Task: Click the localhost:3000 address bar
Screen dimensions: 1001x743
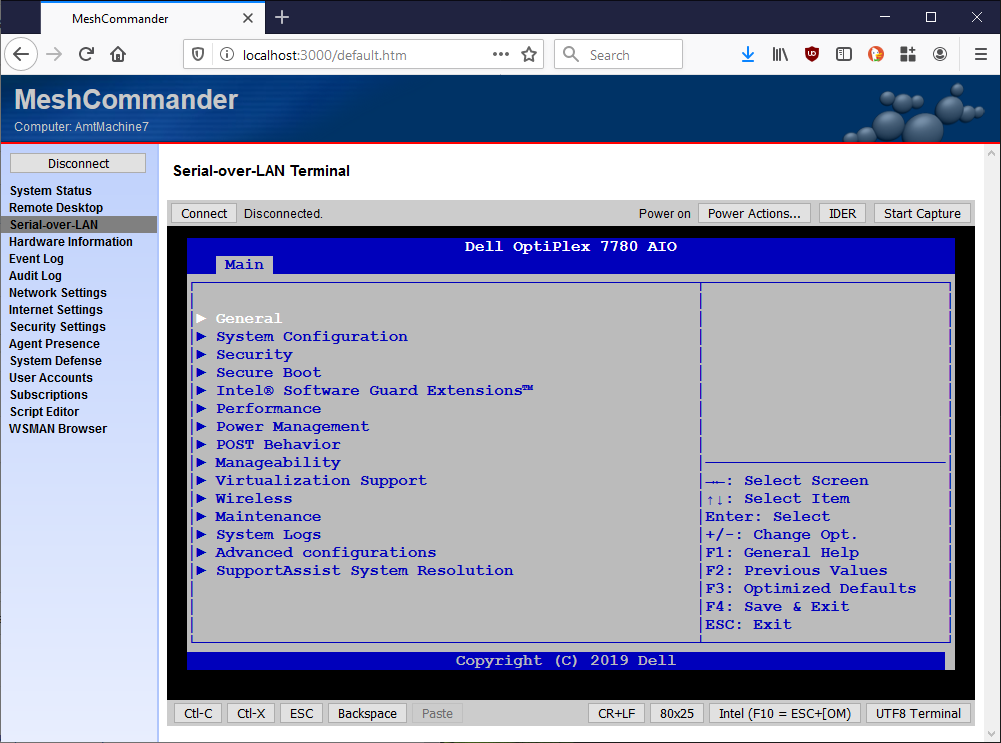Action: pyautogui.click(x=363, y=54)
